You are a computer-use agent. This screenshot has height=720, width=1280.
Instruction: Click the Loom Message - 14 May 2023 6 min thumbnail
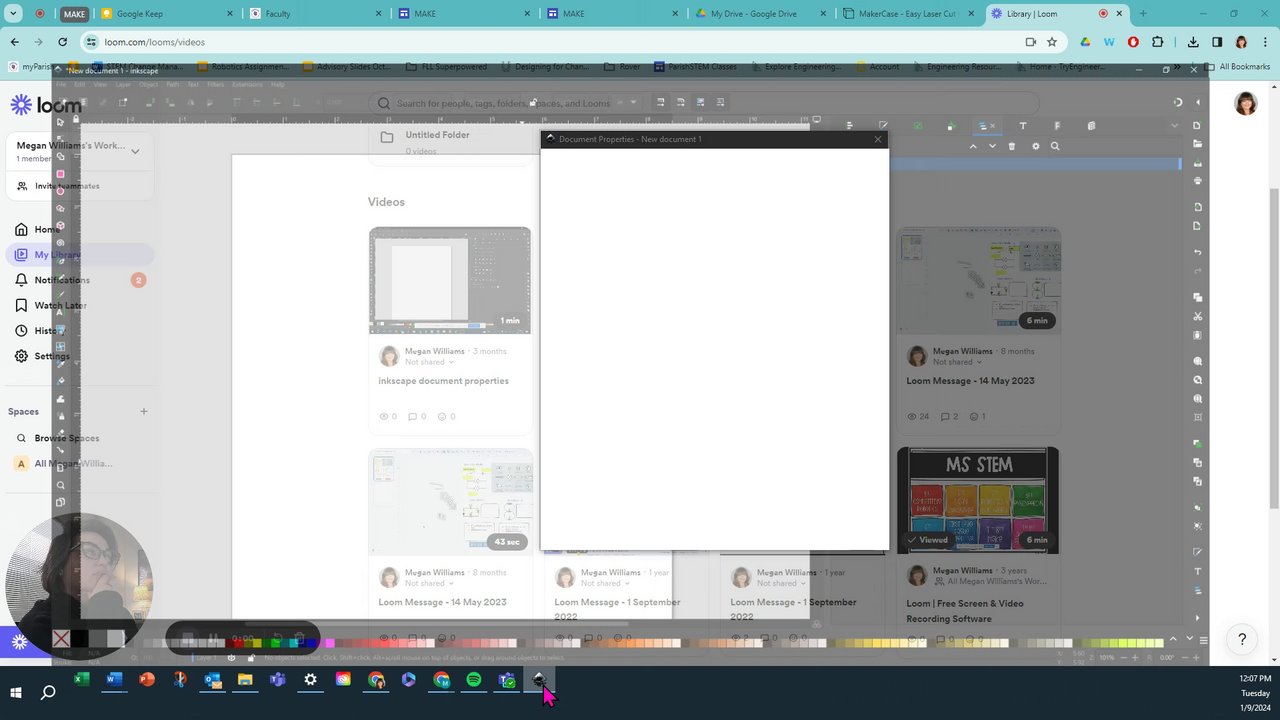pyautogui.click(x=978, y=280)
